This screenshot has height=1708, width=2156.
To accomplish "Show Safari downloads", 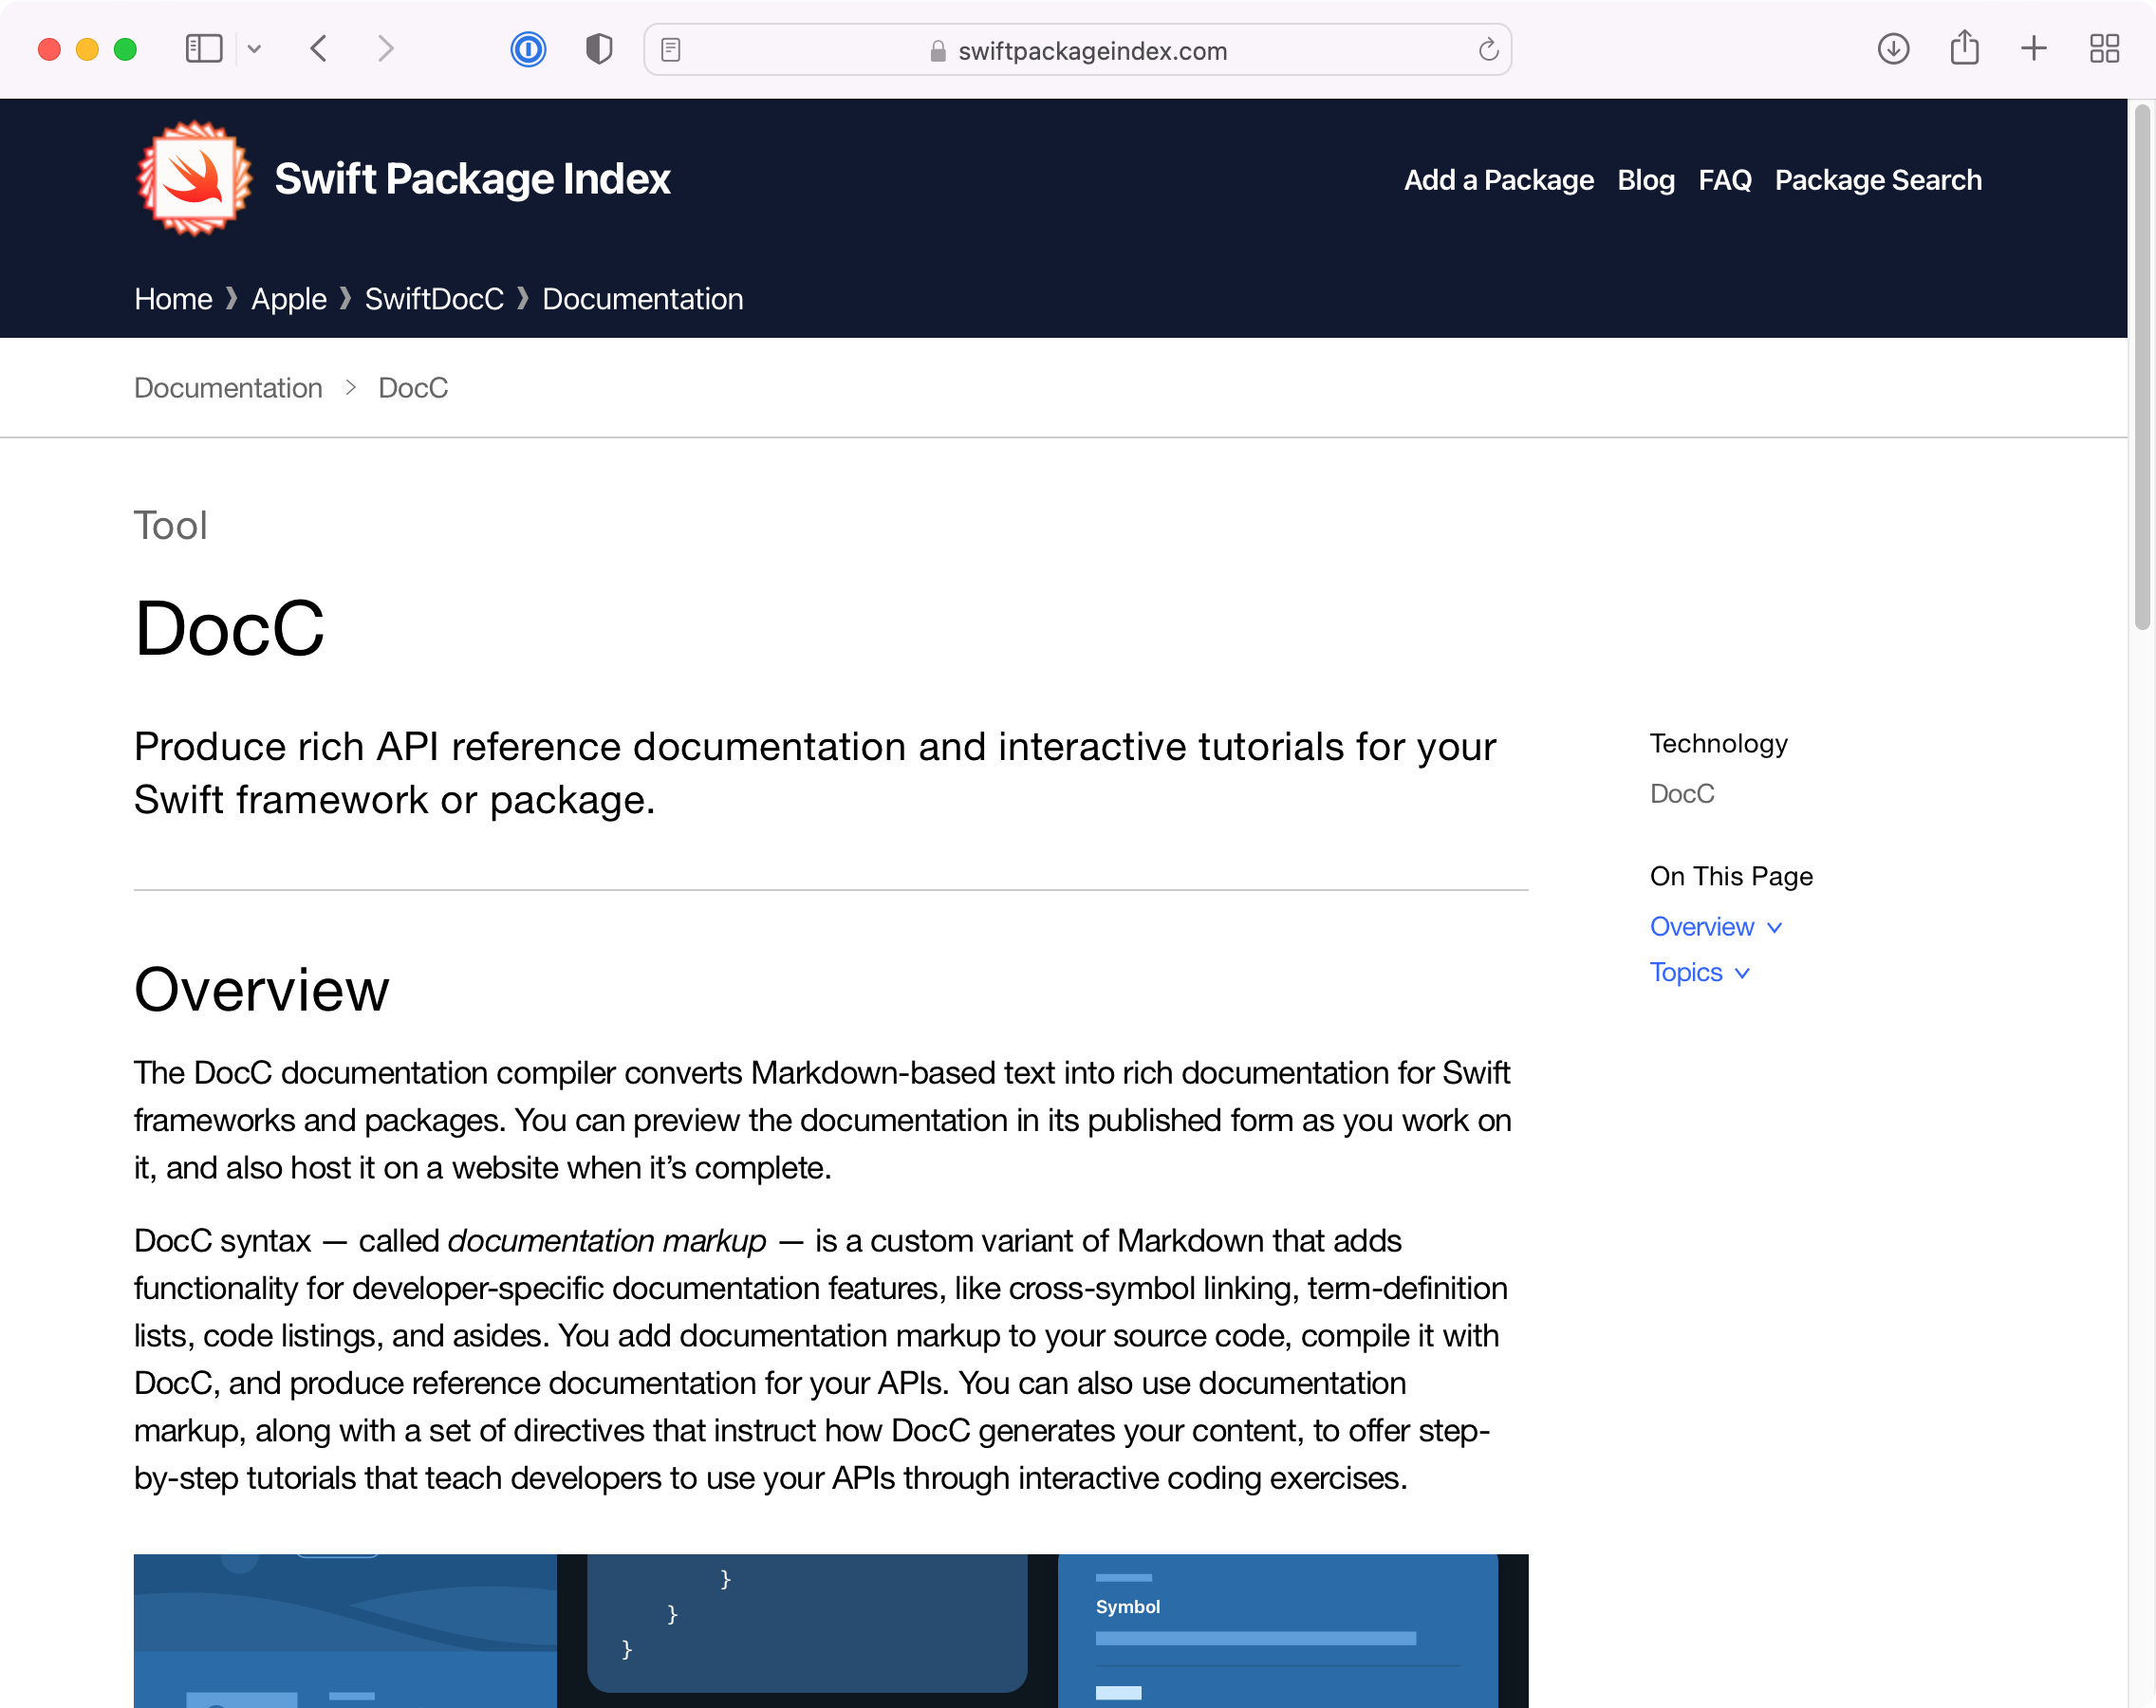I will (1893, 49).
